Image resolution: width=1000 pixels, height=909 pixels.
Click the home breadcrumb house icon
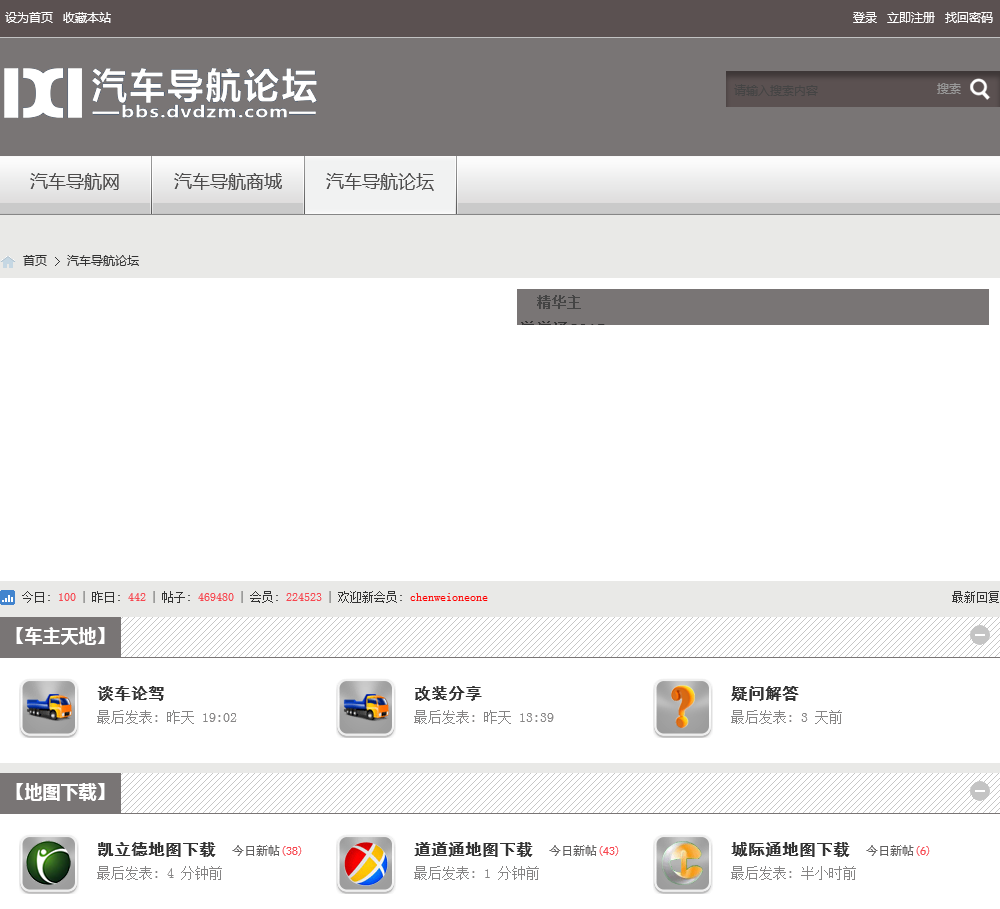[x=8, y=262]
